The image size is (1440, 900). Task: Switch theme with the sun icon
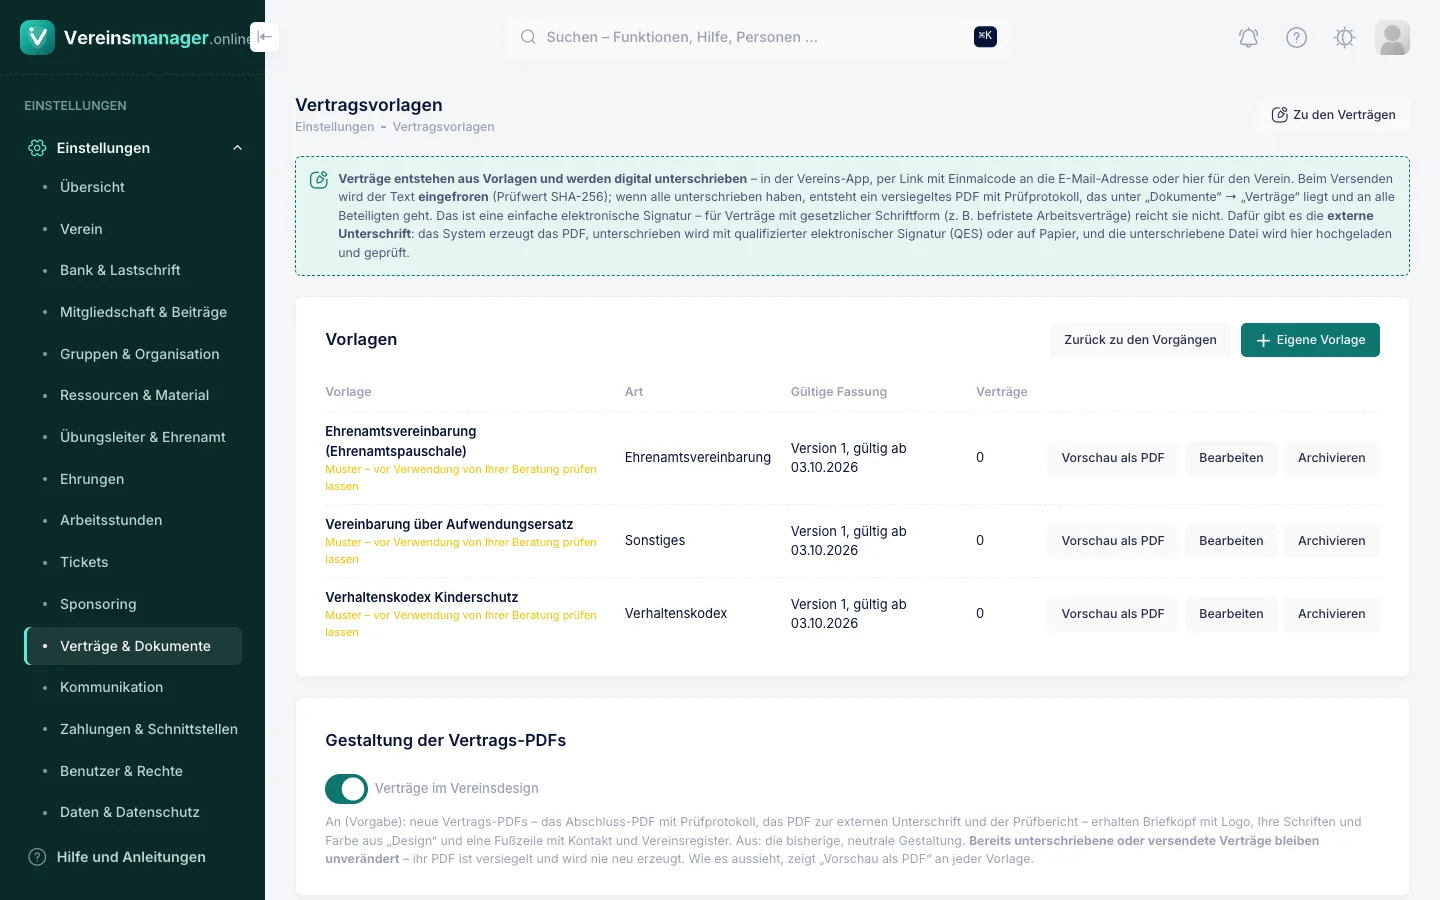coord(1345,37)
